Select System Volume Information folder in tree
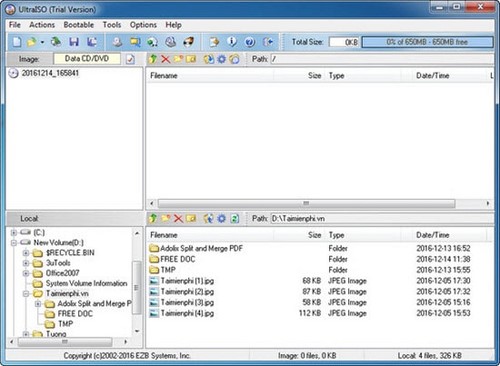The image size is (500, 366). [86, 283]
